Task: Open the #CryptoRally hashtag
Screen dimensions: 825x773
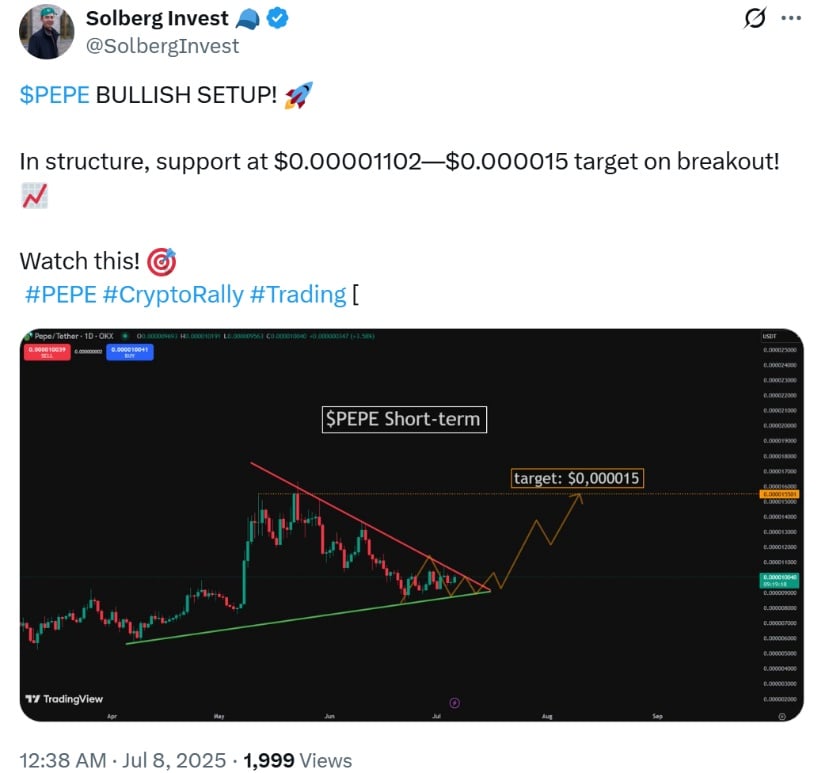Action: tap(173, 294)
